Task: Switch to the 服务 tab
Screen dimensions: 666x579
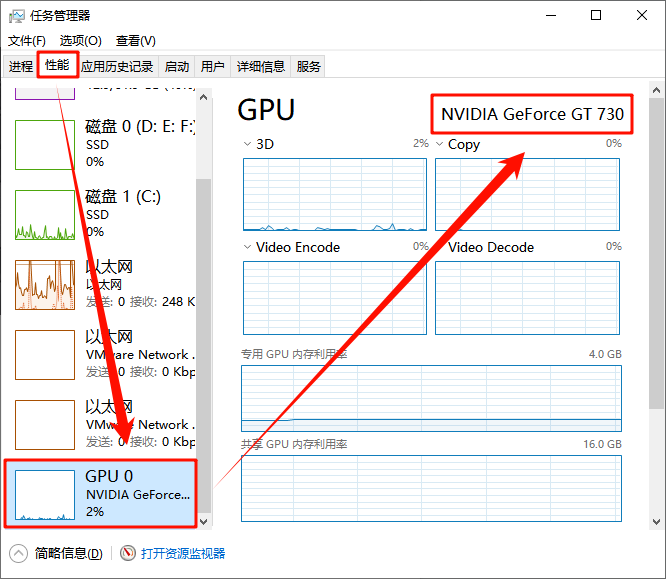Action: click(308, 66)
